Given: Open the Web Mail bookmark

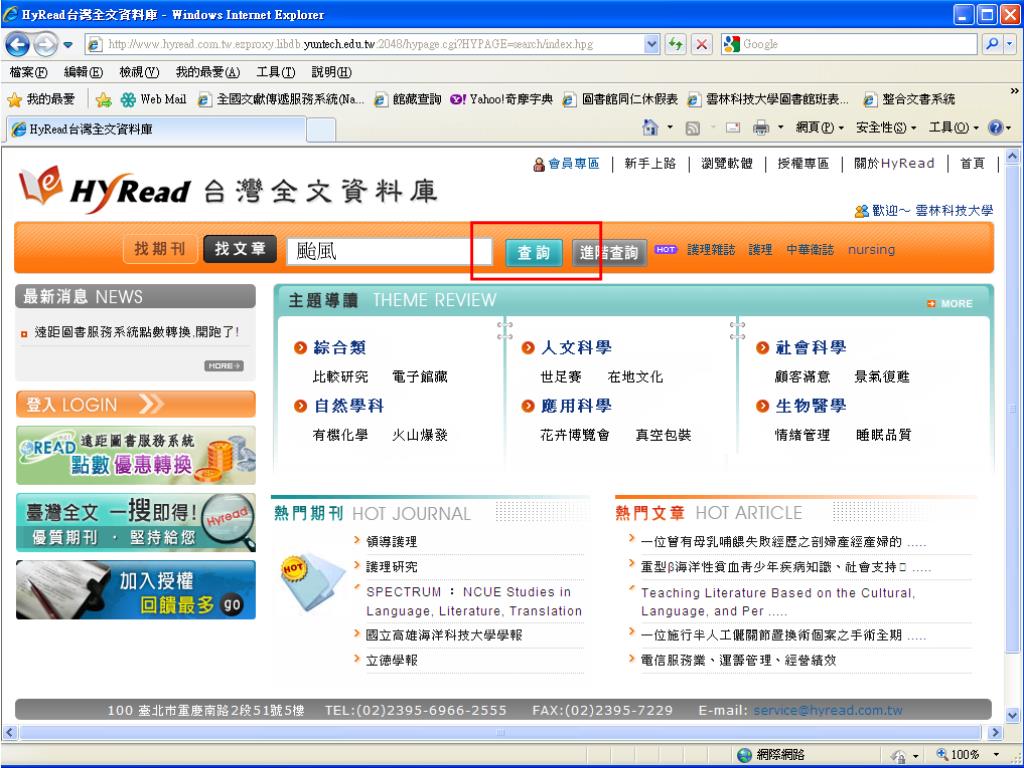Looking at the screenshot, I should pyautogui.click(x=154, y=99).
